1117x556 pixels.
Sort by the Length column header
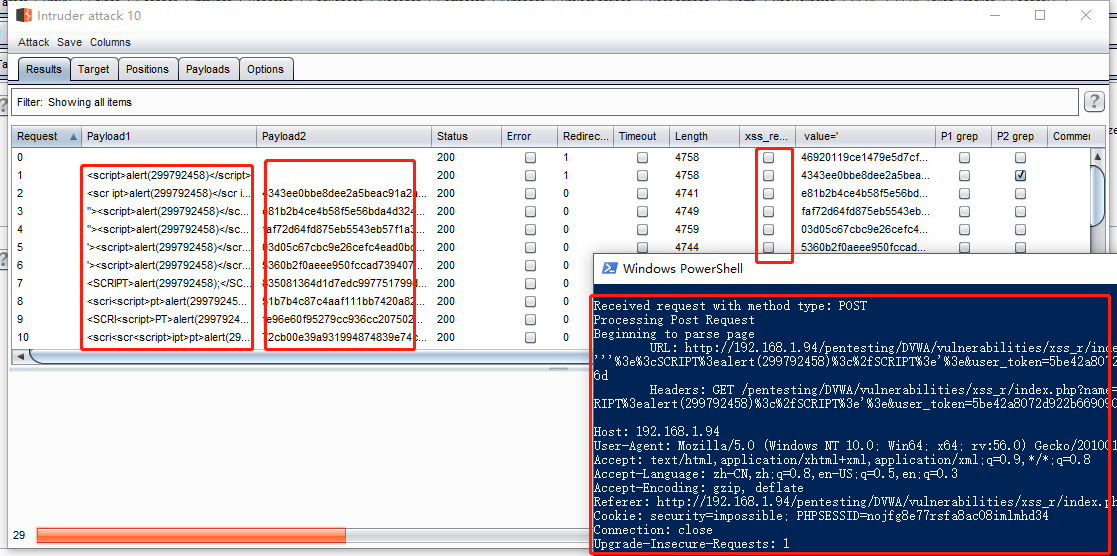point(704,136)
